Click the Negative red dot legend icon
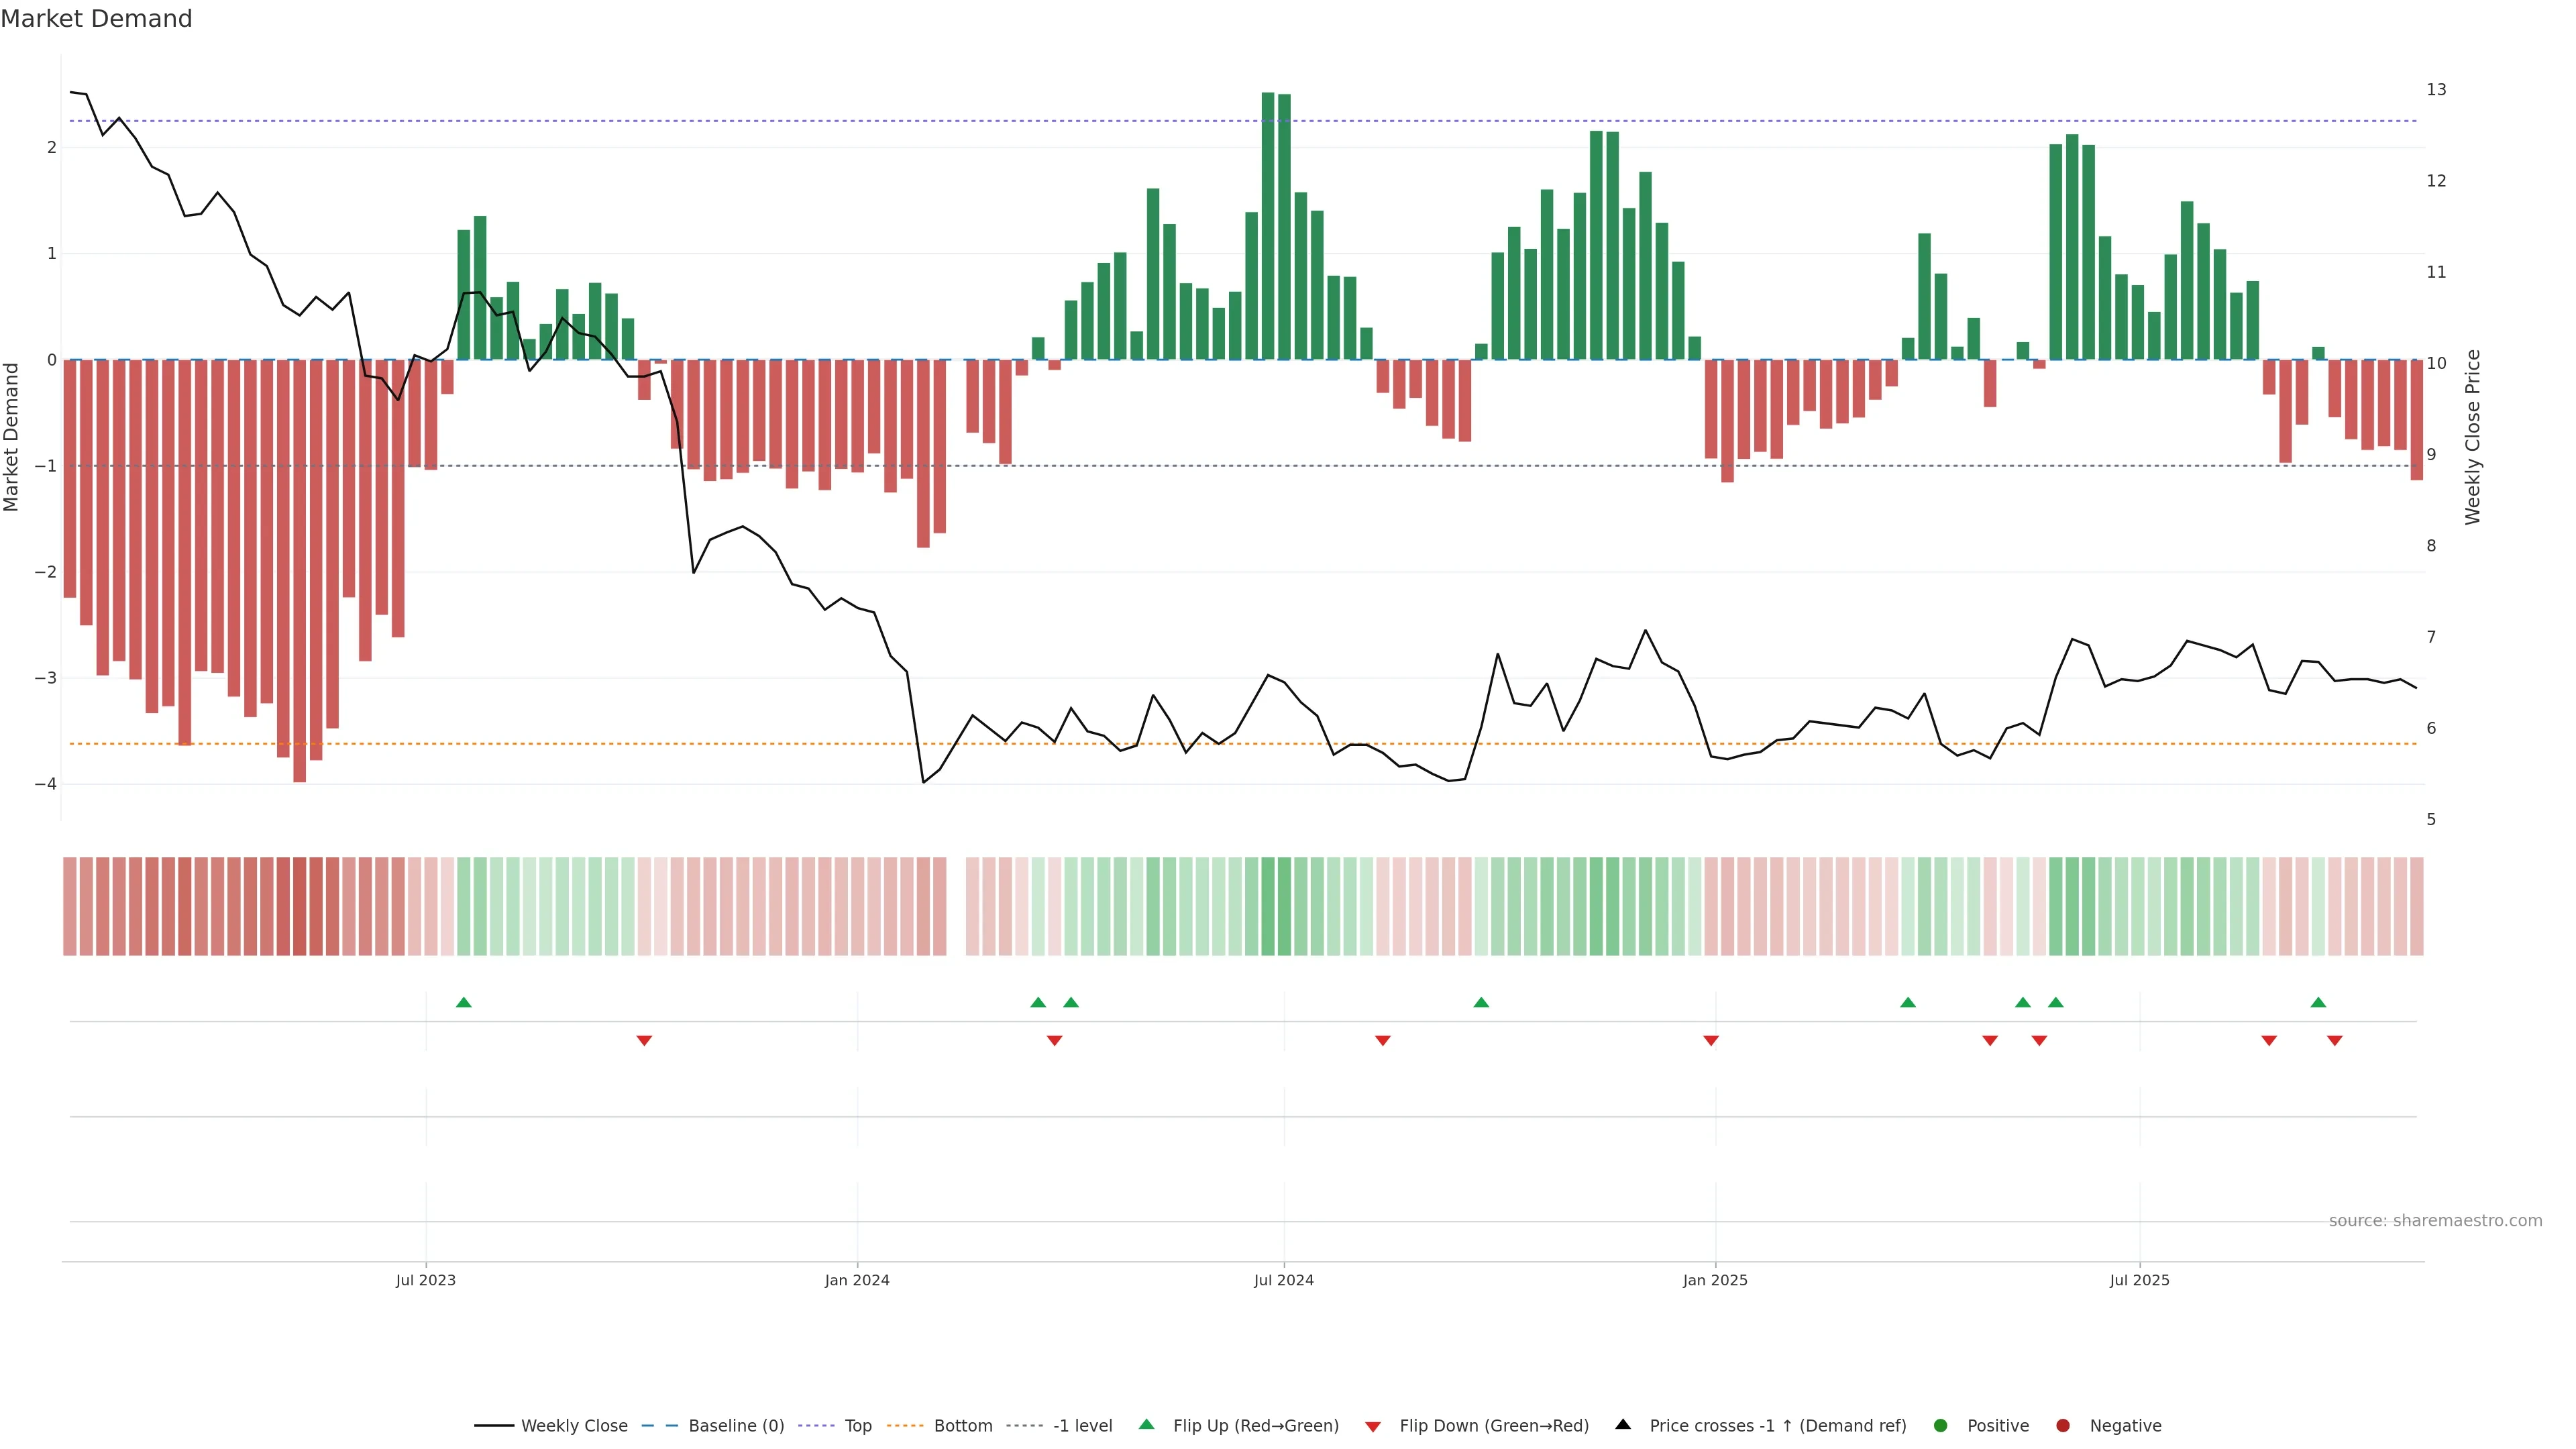This screenshot has width=2576, height=1449. click(x=2063, y=1425)
